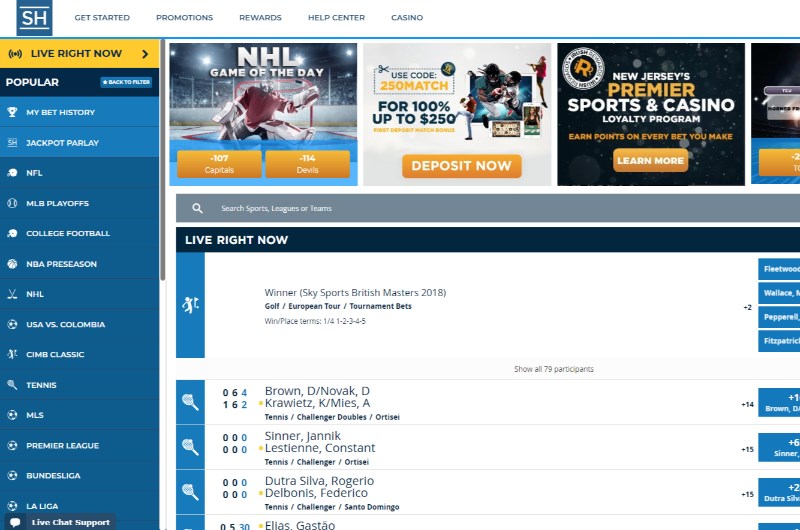
Task: Click tennis icon in Sinner vs Lestienne row
Action: tap(190, 447)
